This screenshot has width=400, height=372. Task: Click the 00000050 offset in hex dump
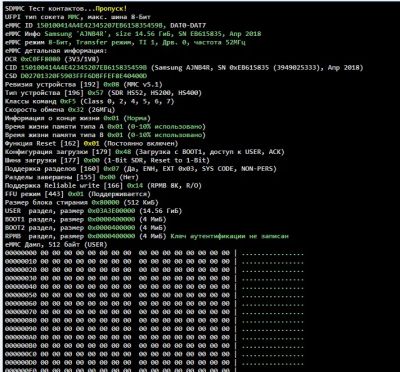pyautogui.click(x=21, y=295)
